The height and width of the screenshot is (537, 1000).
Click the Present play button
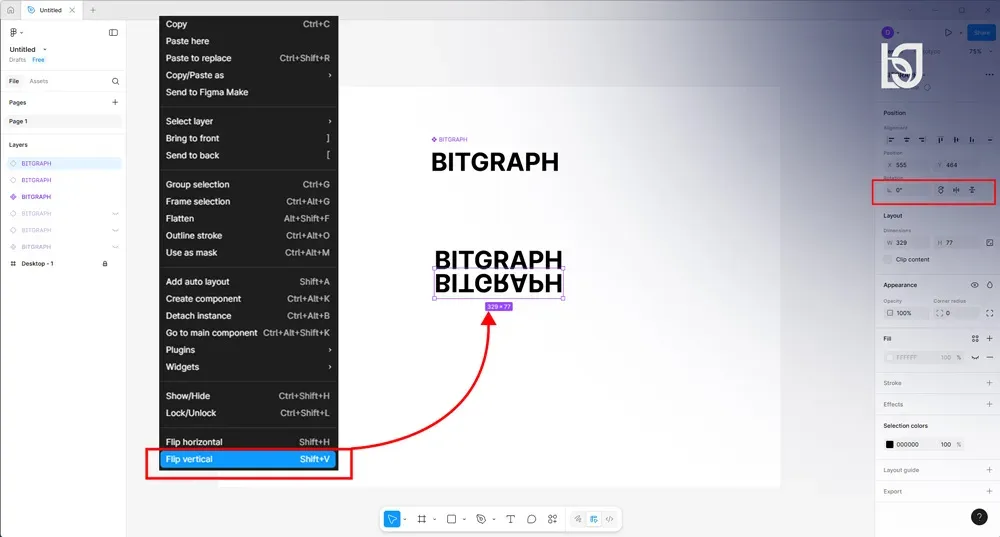tap(948, 33)
